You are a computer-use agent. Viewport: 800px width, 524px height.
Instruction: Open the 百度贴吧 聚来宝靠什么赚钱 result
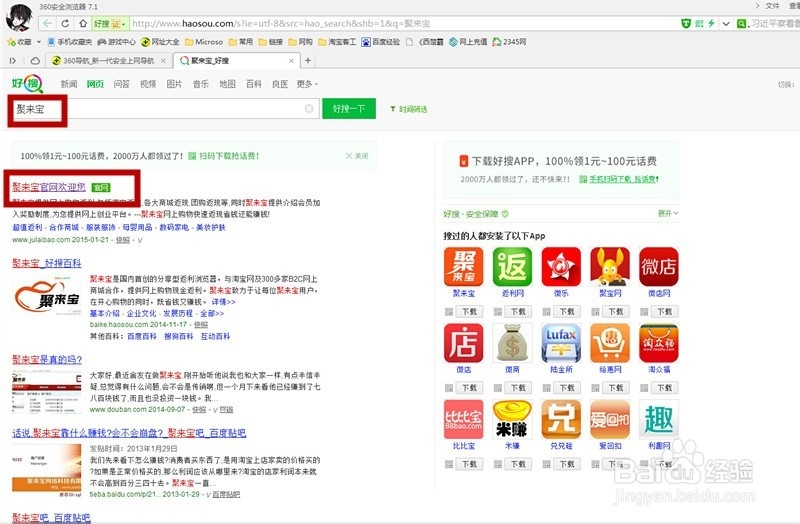129,433
